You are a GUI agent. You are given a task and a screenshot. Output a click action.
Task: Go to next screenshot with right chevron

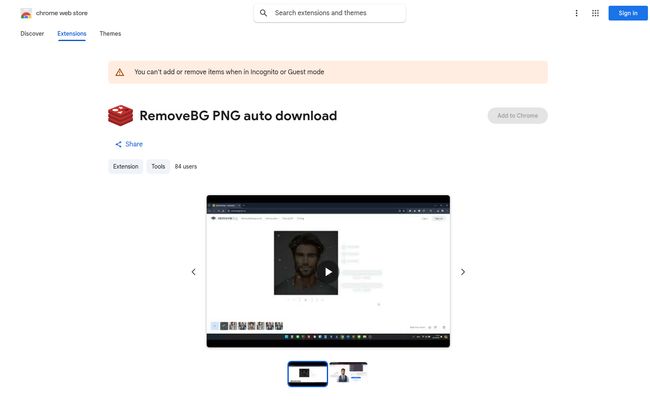[463, 272]
